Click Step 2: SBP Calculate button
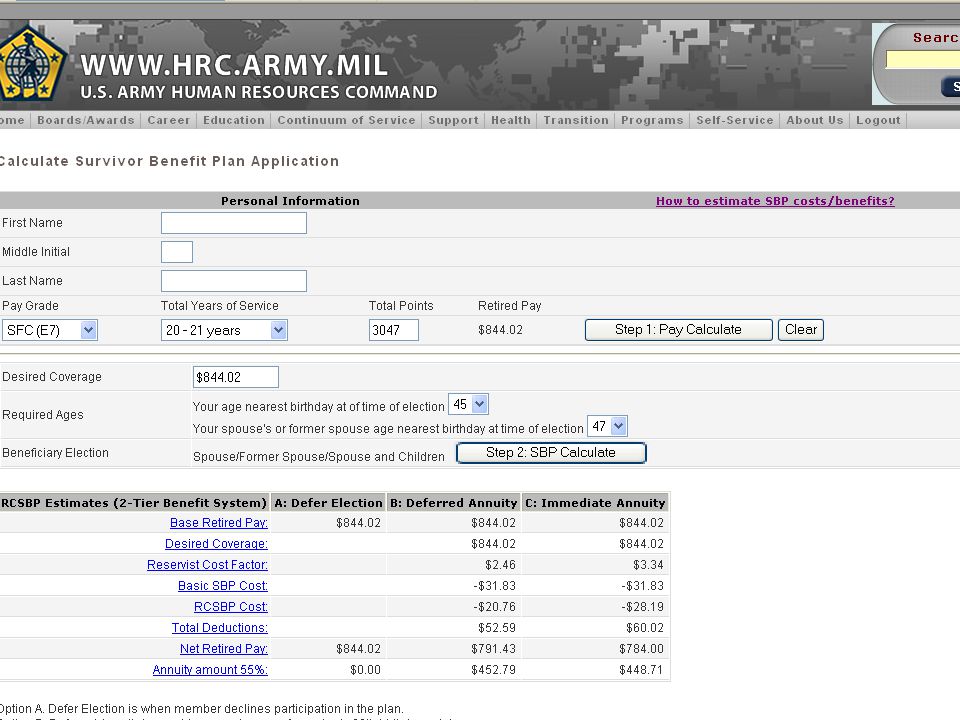 click(551, 452)
